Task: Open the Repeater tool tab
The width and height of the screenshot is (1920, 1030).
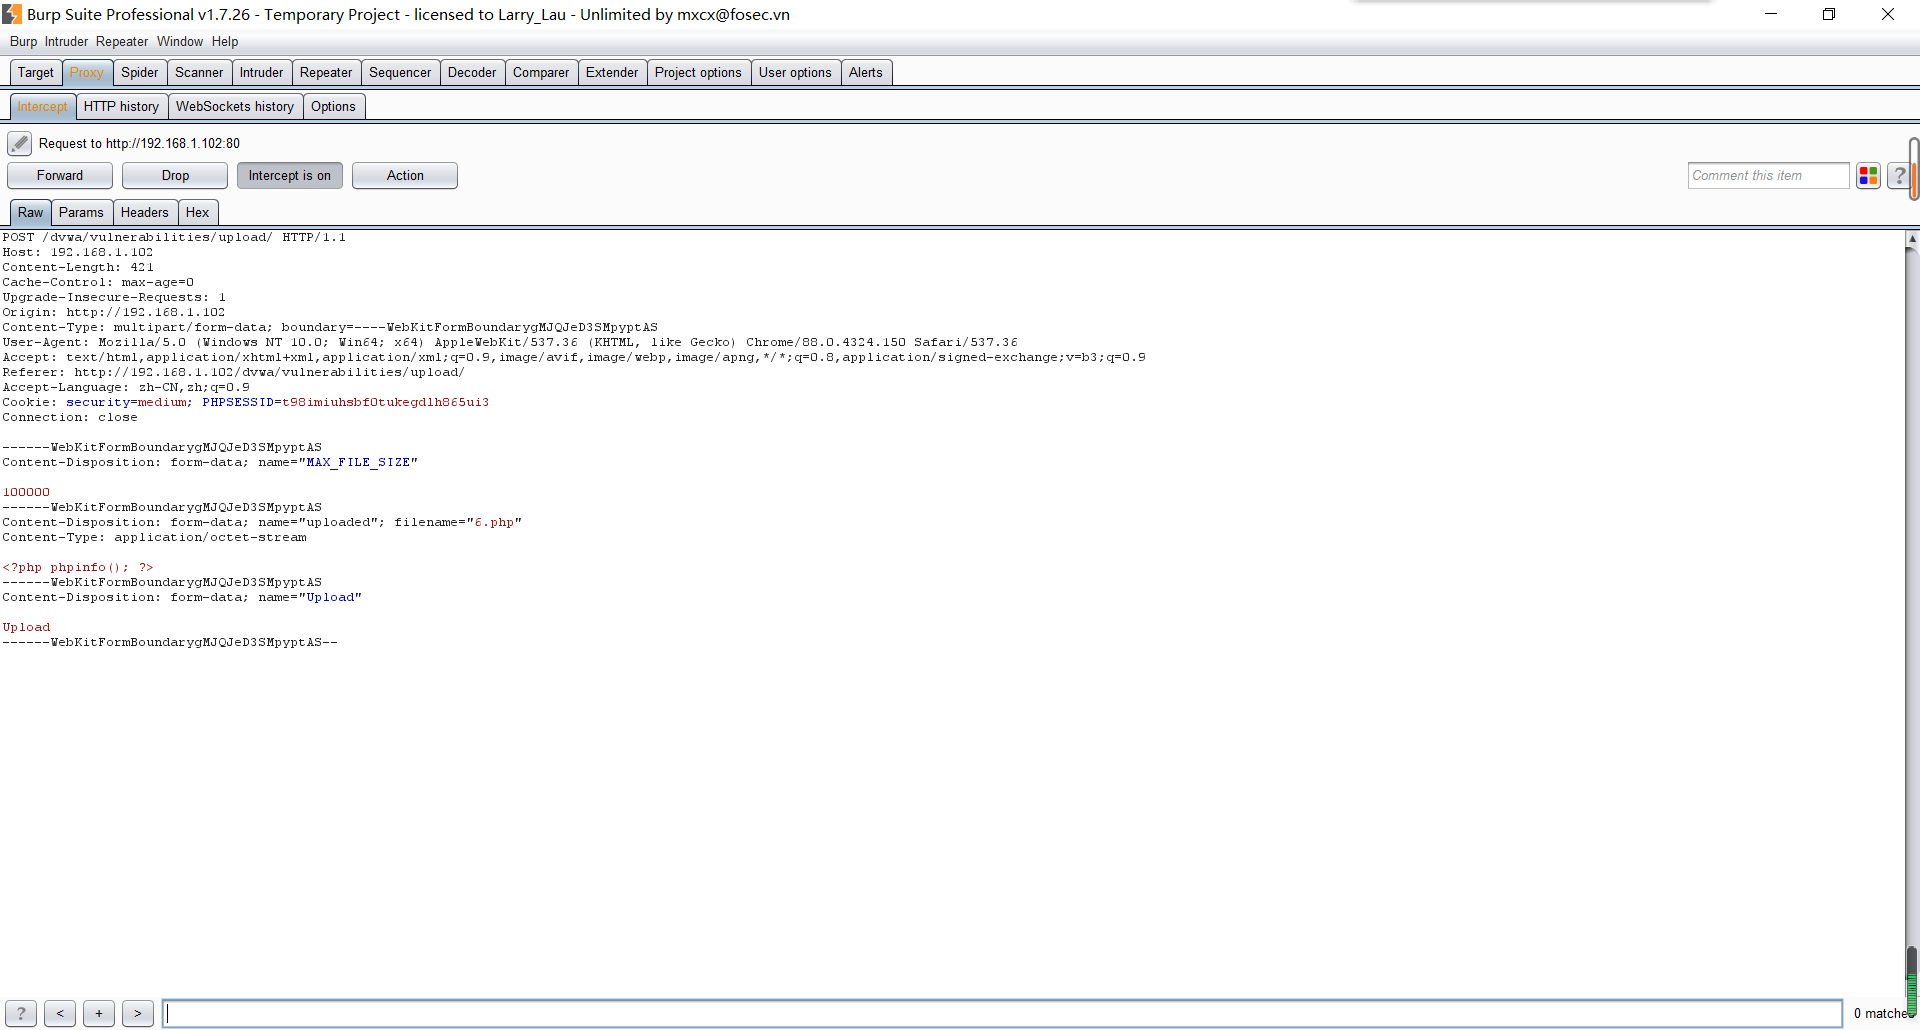Action: tap(325, 73)
